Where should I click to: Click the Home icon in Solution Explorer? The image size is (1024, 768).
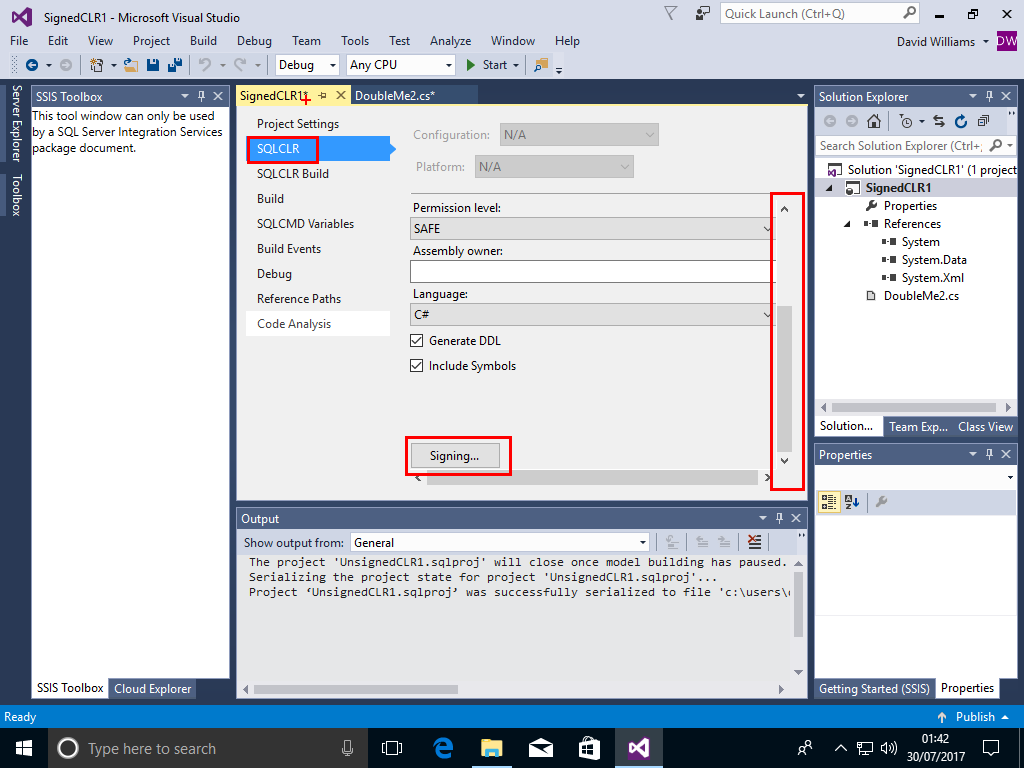[x=874, y=121]
